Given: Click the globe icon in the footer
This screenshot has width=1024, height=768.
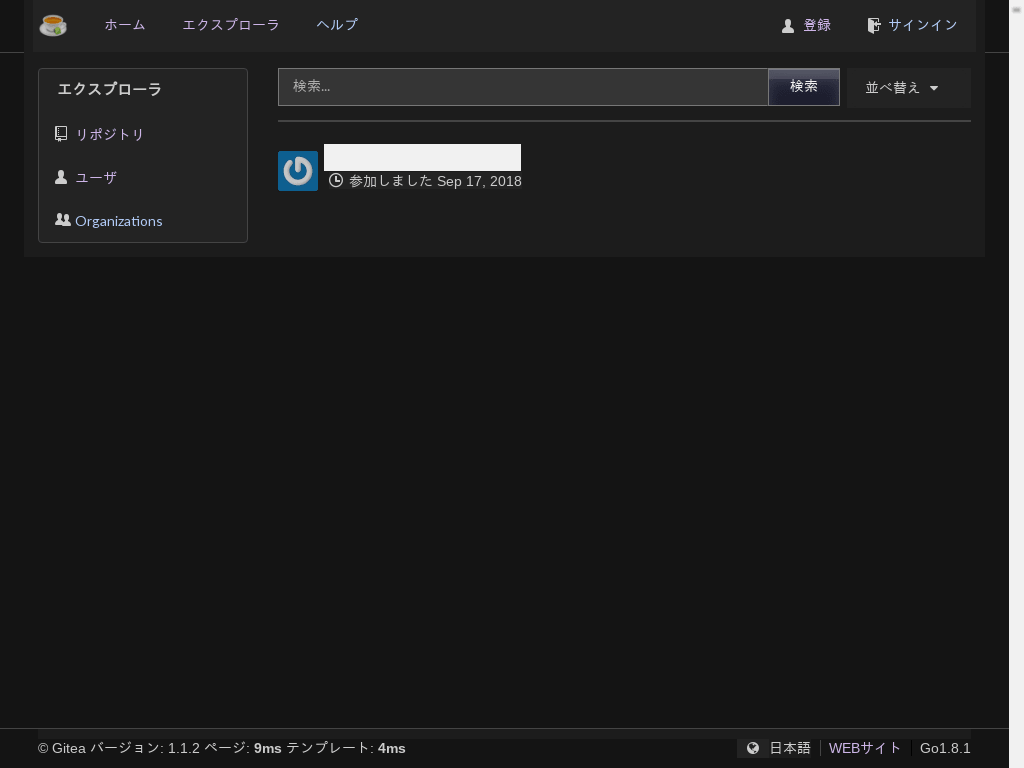Looking at the screenshot, I should [753, 747].
